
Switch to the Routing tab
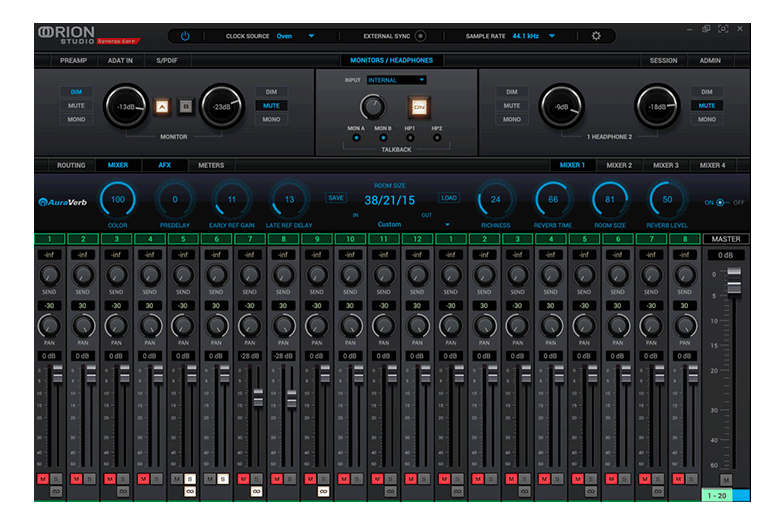click(x=71, y=165)
